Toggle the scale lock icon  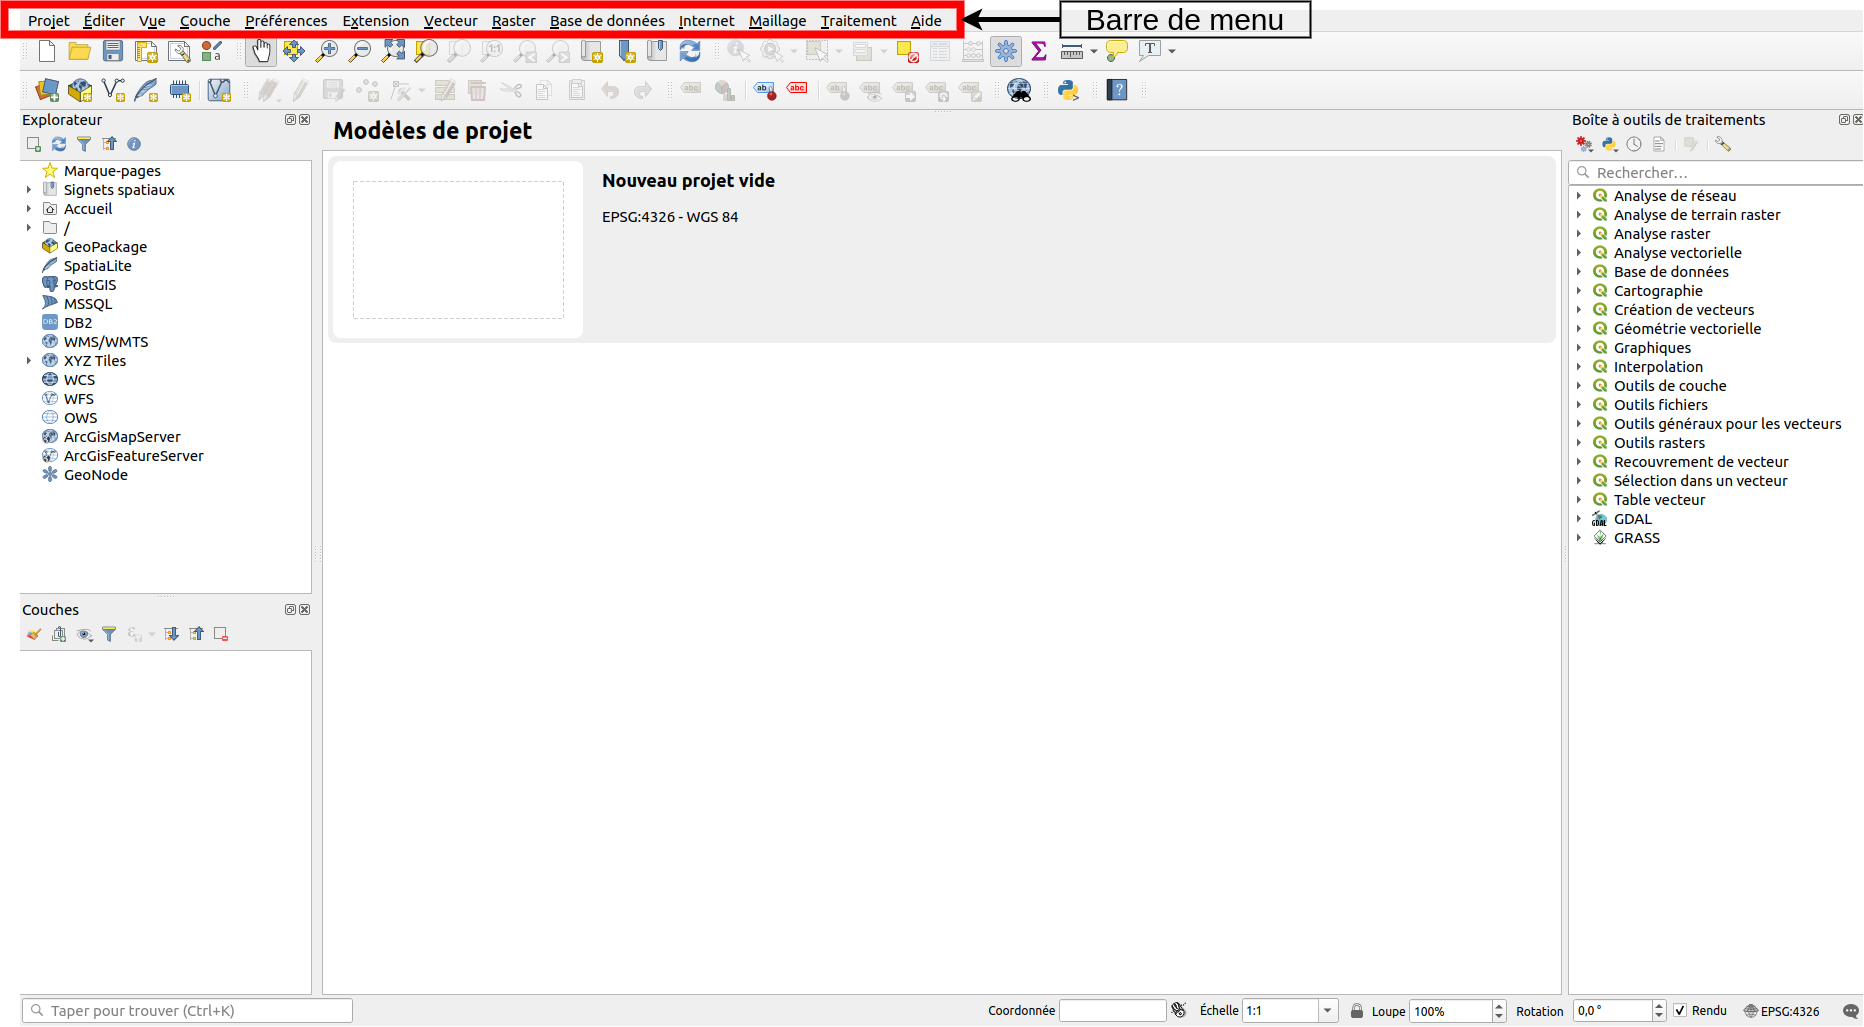click(x=1357, y=1011)
